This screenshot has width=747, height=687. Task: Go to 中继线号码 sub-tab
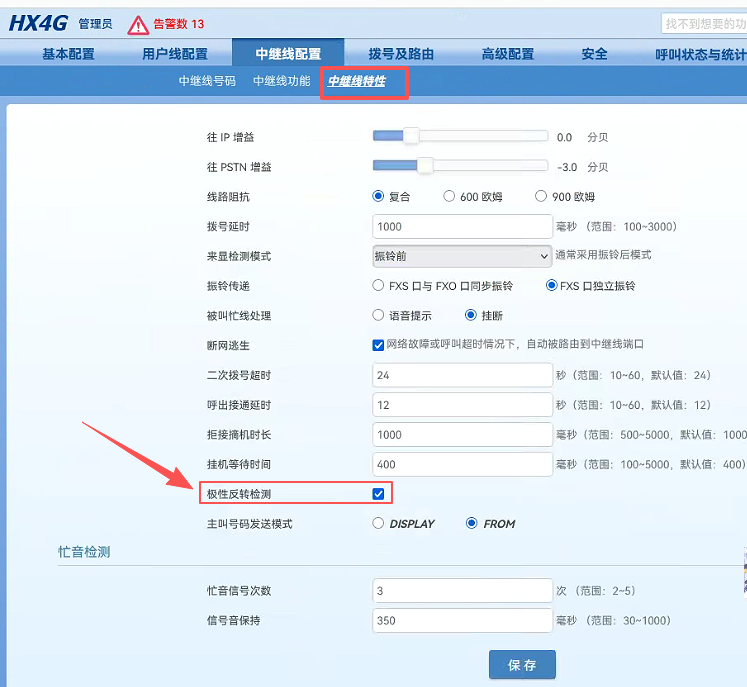(x=207, y=81)
